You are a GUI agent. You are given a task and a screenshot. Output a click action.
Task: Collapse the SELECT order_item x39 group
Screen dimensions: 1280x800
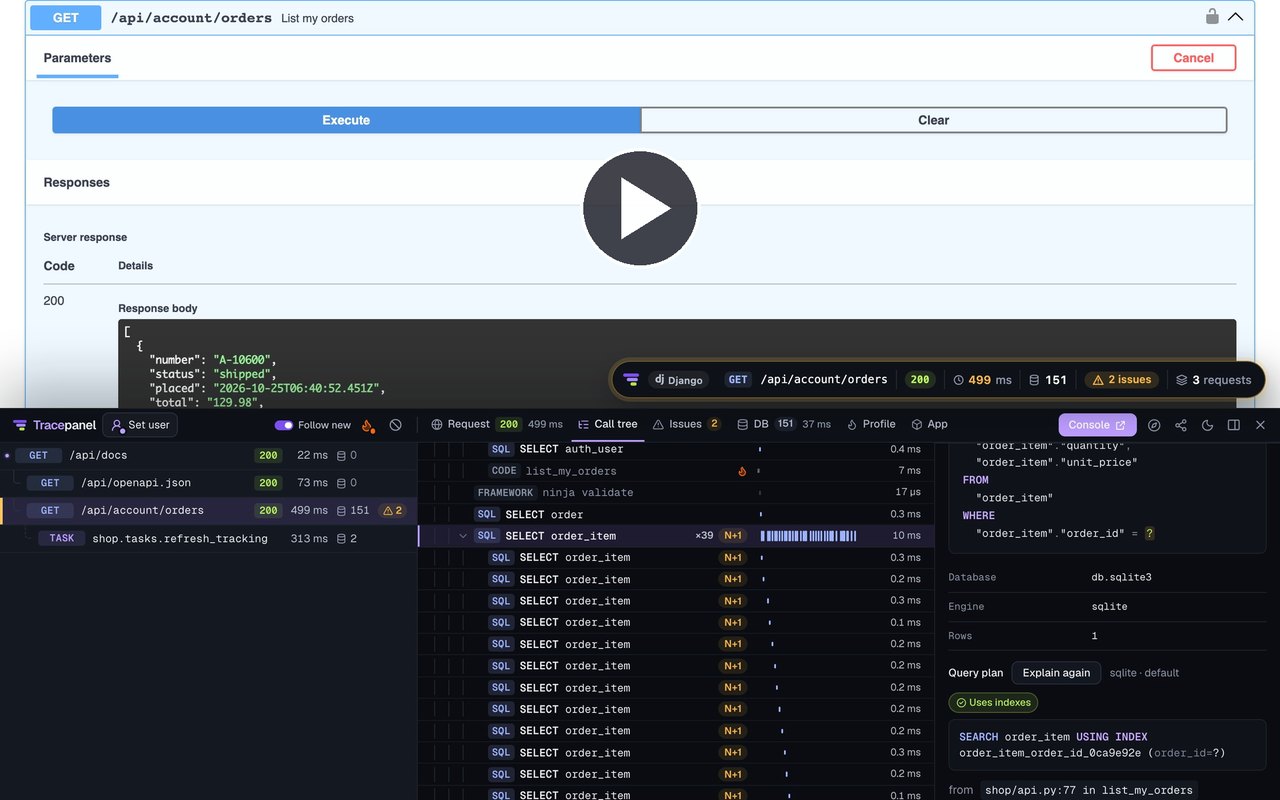point(463,536)
